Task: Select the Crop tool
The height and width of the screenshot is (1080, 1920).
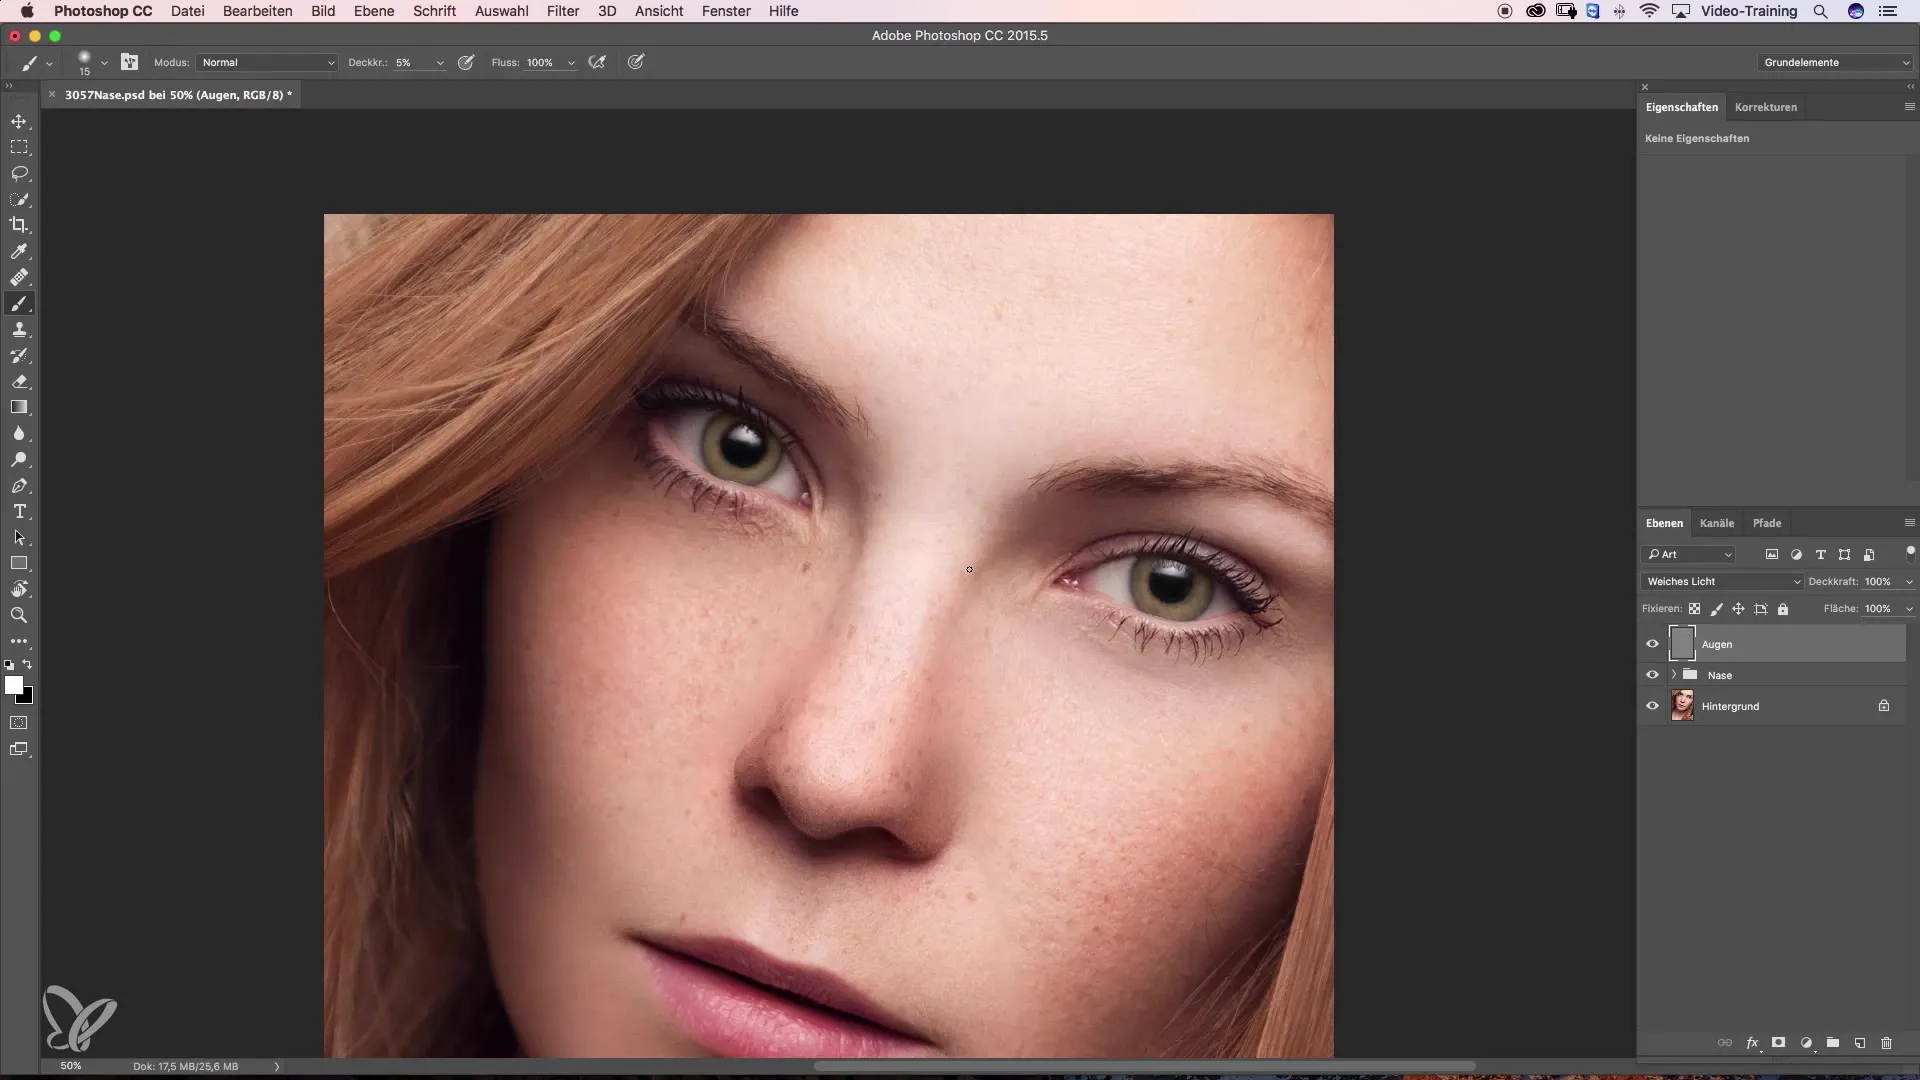Action: [19, 225]
